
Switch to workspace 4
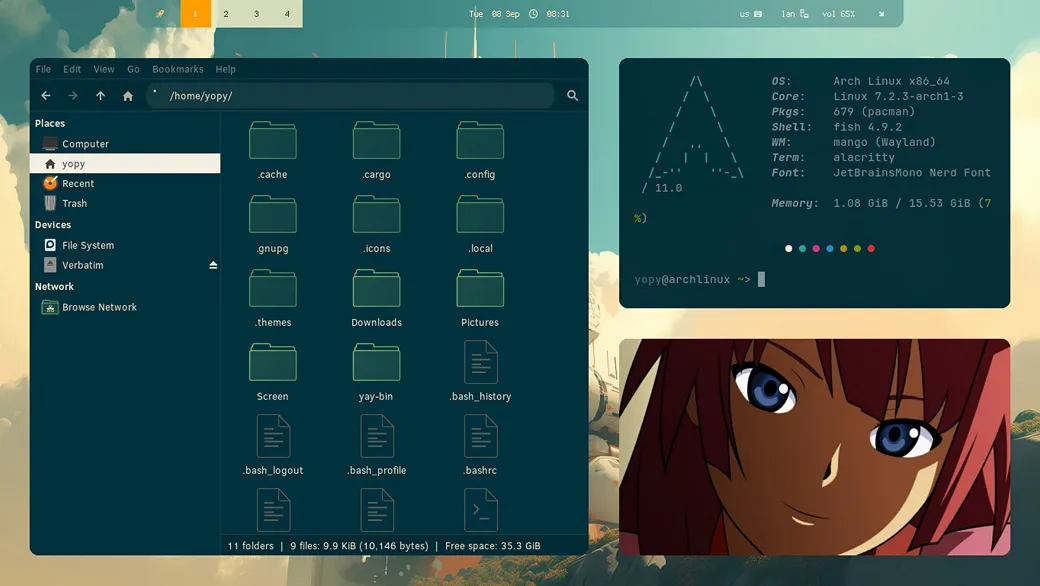tap(287, 14)
